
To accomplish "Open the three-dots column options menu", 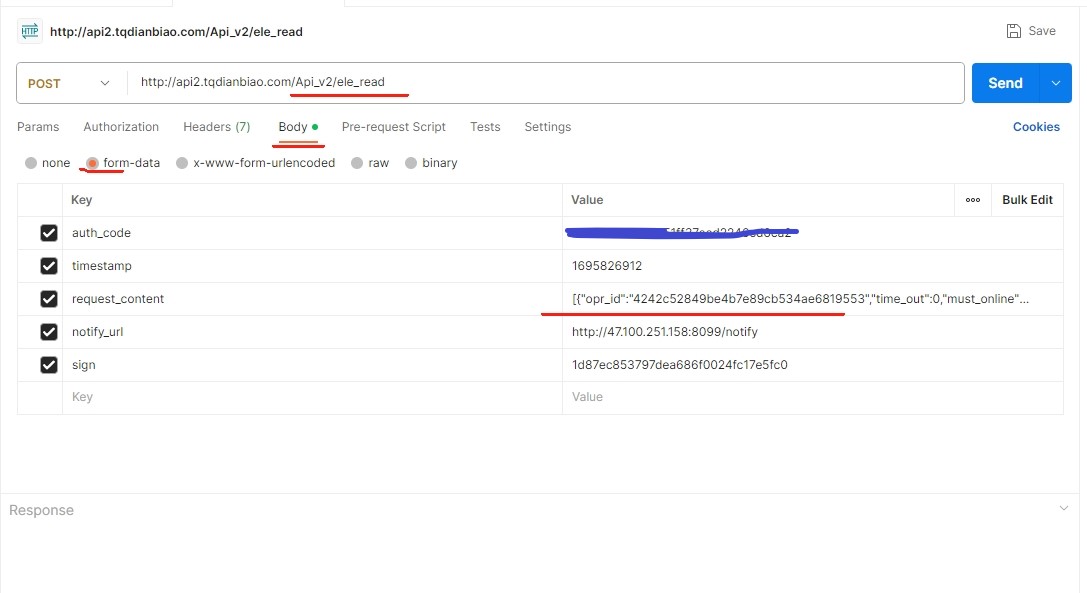I will (973, 200).
